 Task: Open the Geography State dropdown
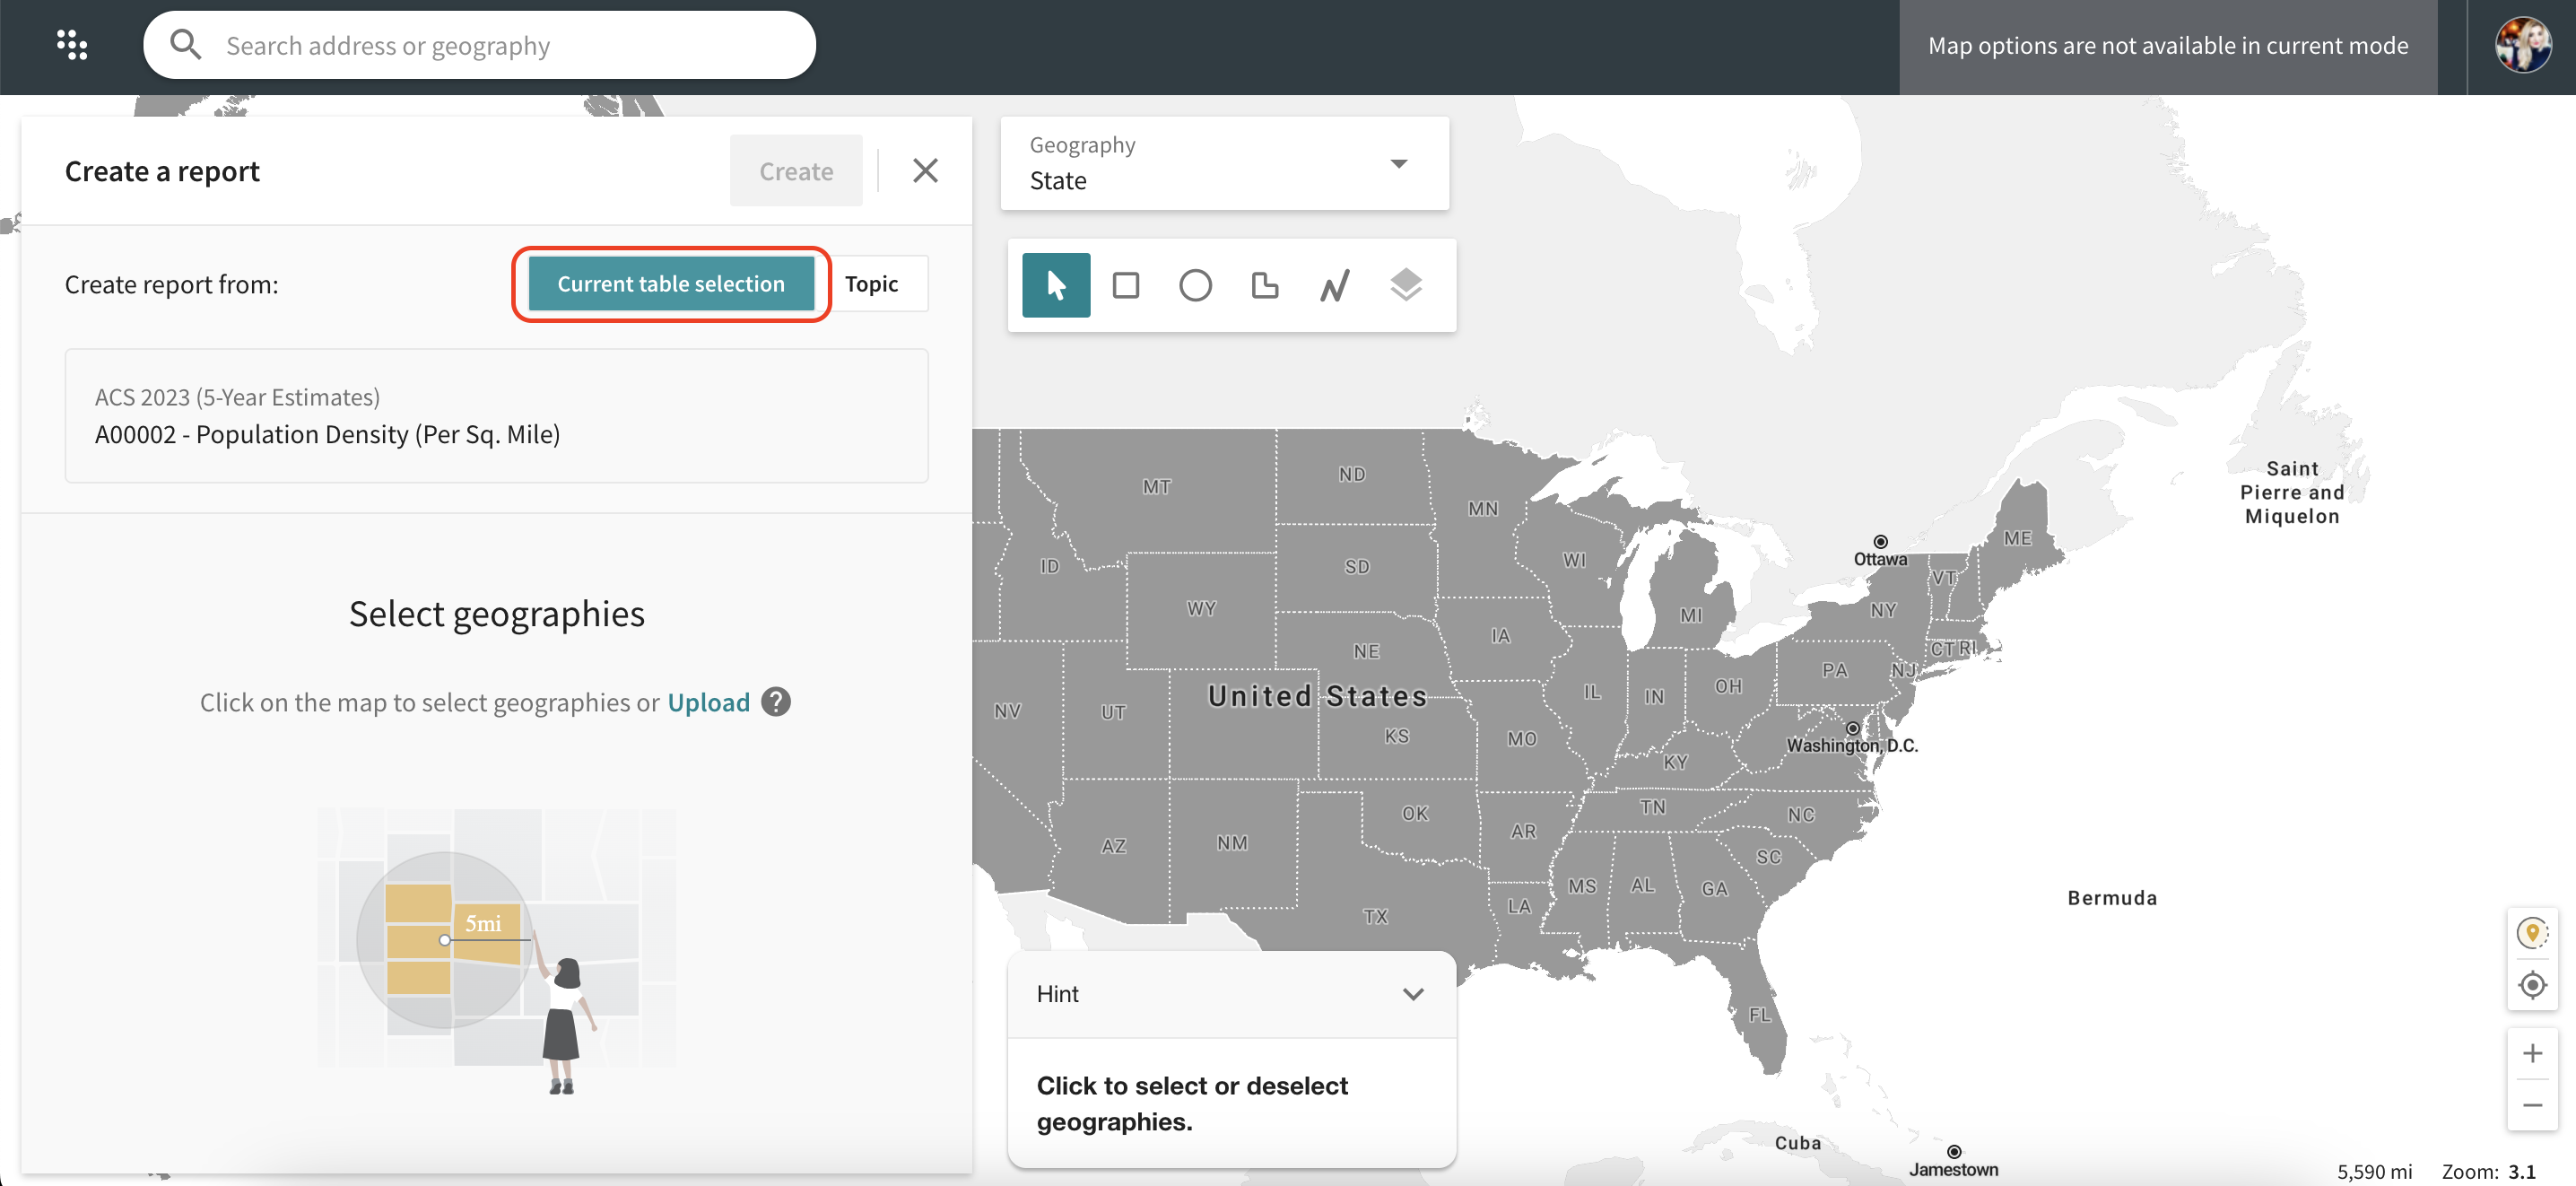point(1224,163)
